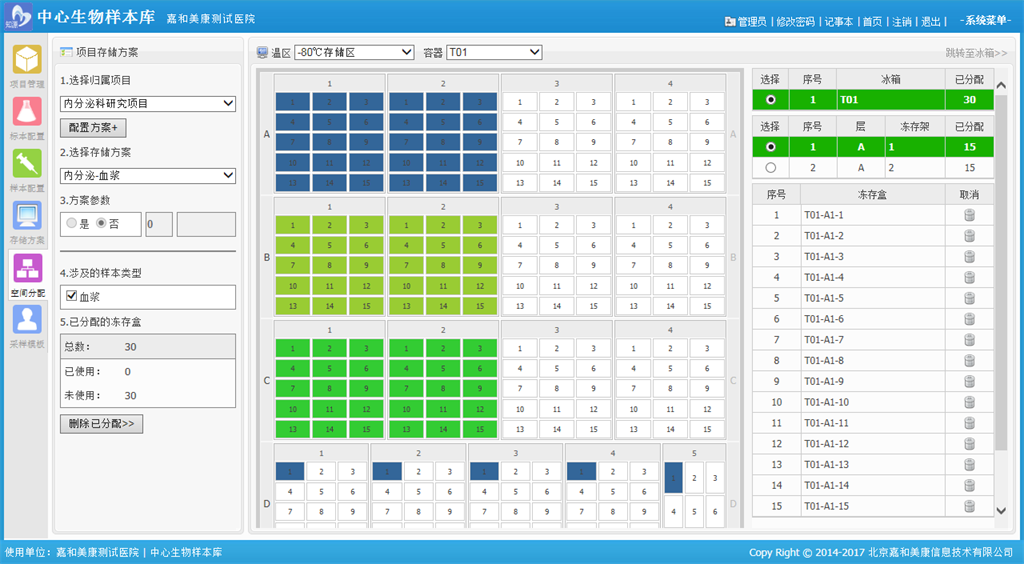Click the right panel scrollbar down arrow
Image resolution: width=1024 pixels, height=564 pixels.
pos(1002,510)
